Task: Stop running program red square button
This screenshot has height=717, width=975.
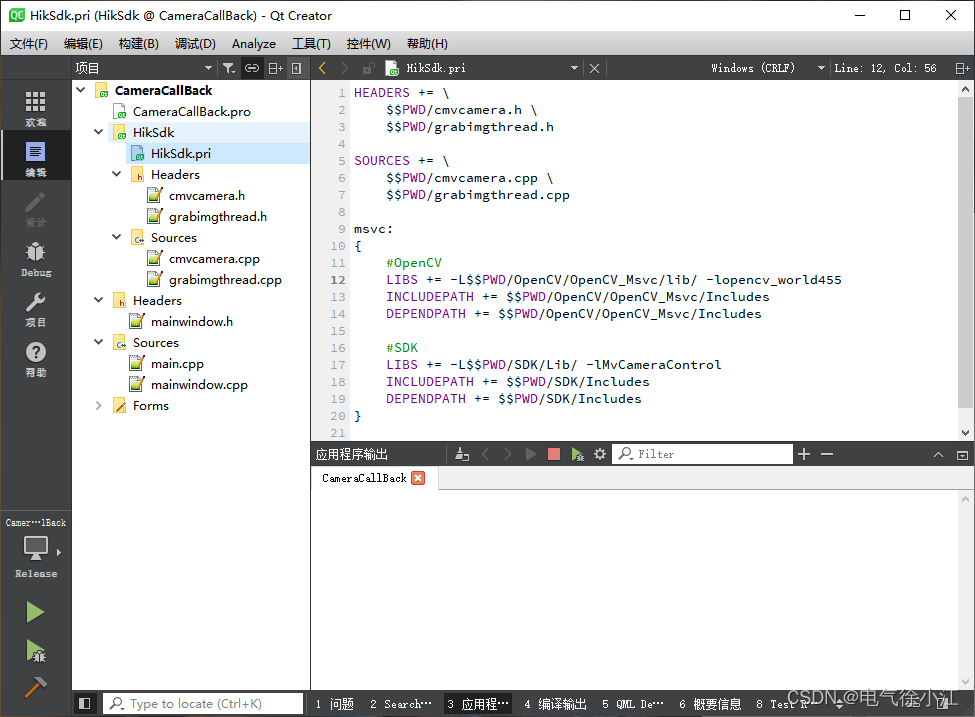Action: (554, 454)
